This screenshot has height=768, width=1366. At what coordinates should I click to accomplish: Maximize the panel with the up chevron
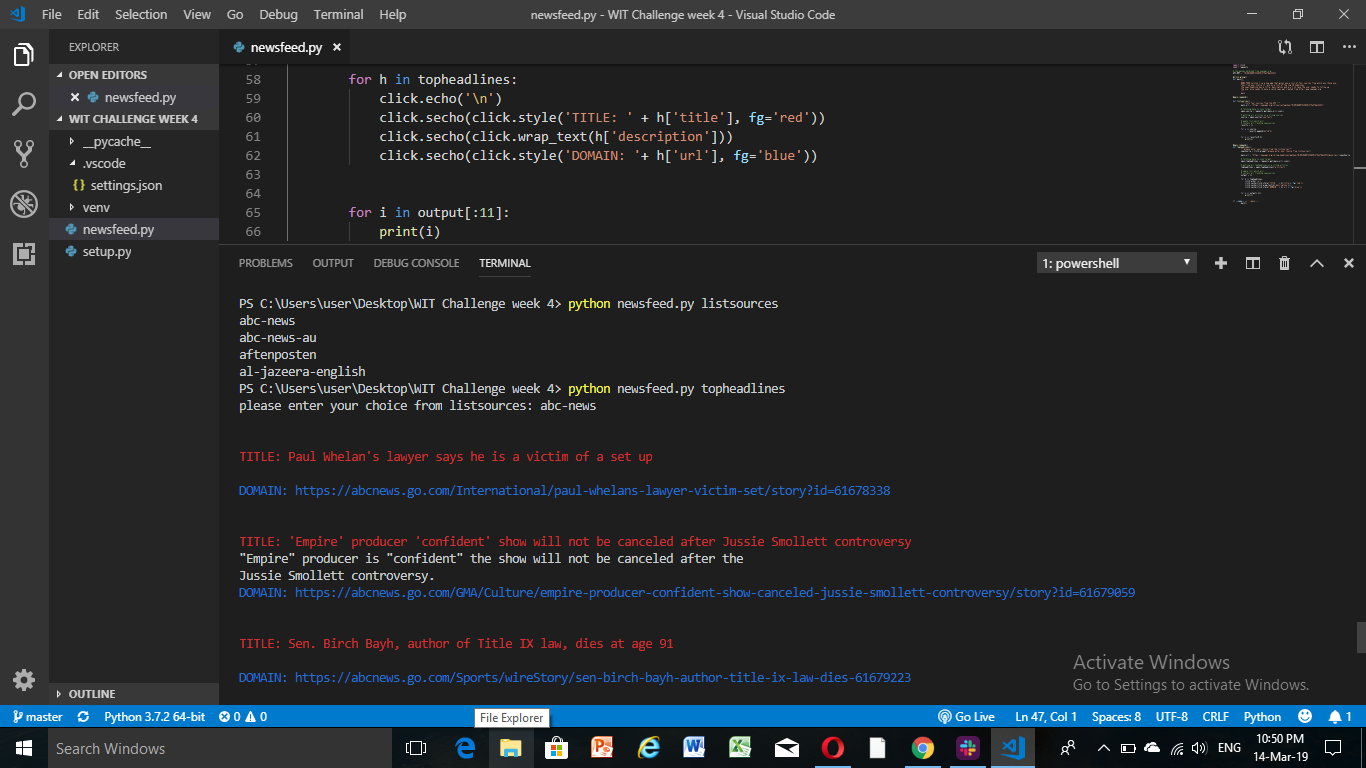tap(1316, 263)
